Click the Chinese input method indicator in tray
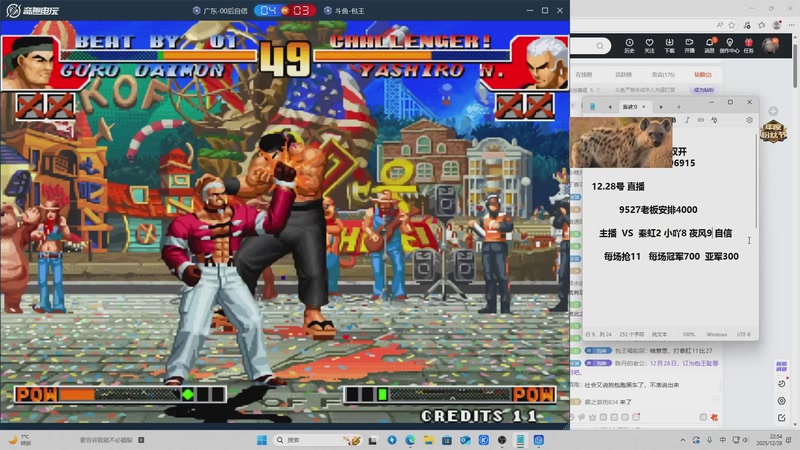 722,440
